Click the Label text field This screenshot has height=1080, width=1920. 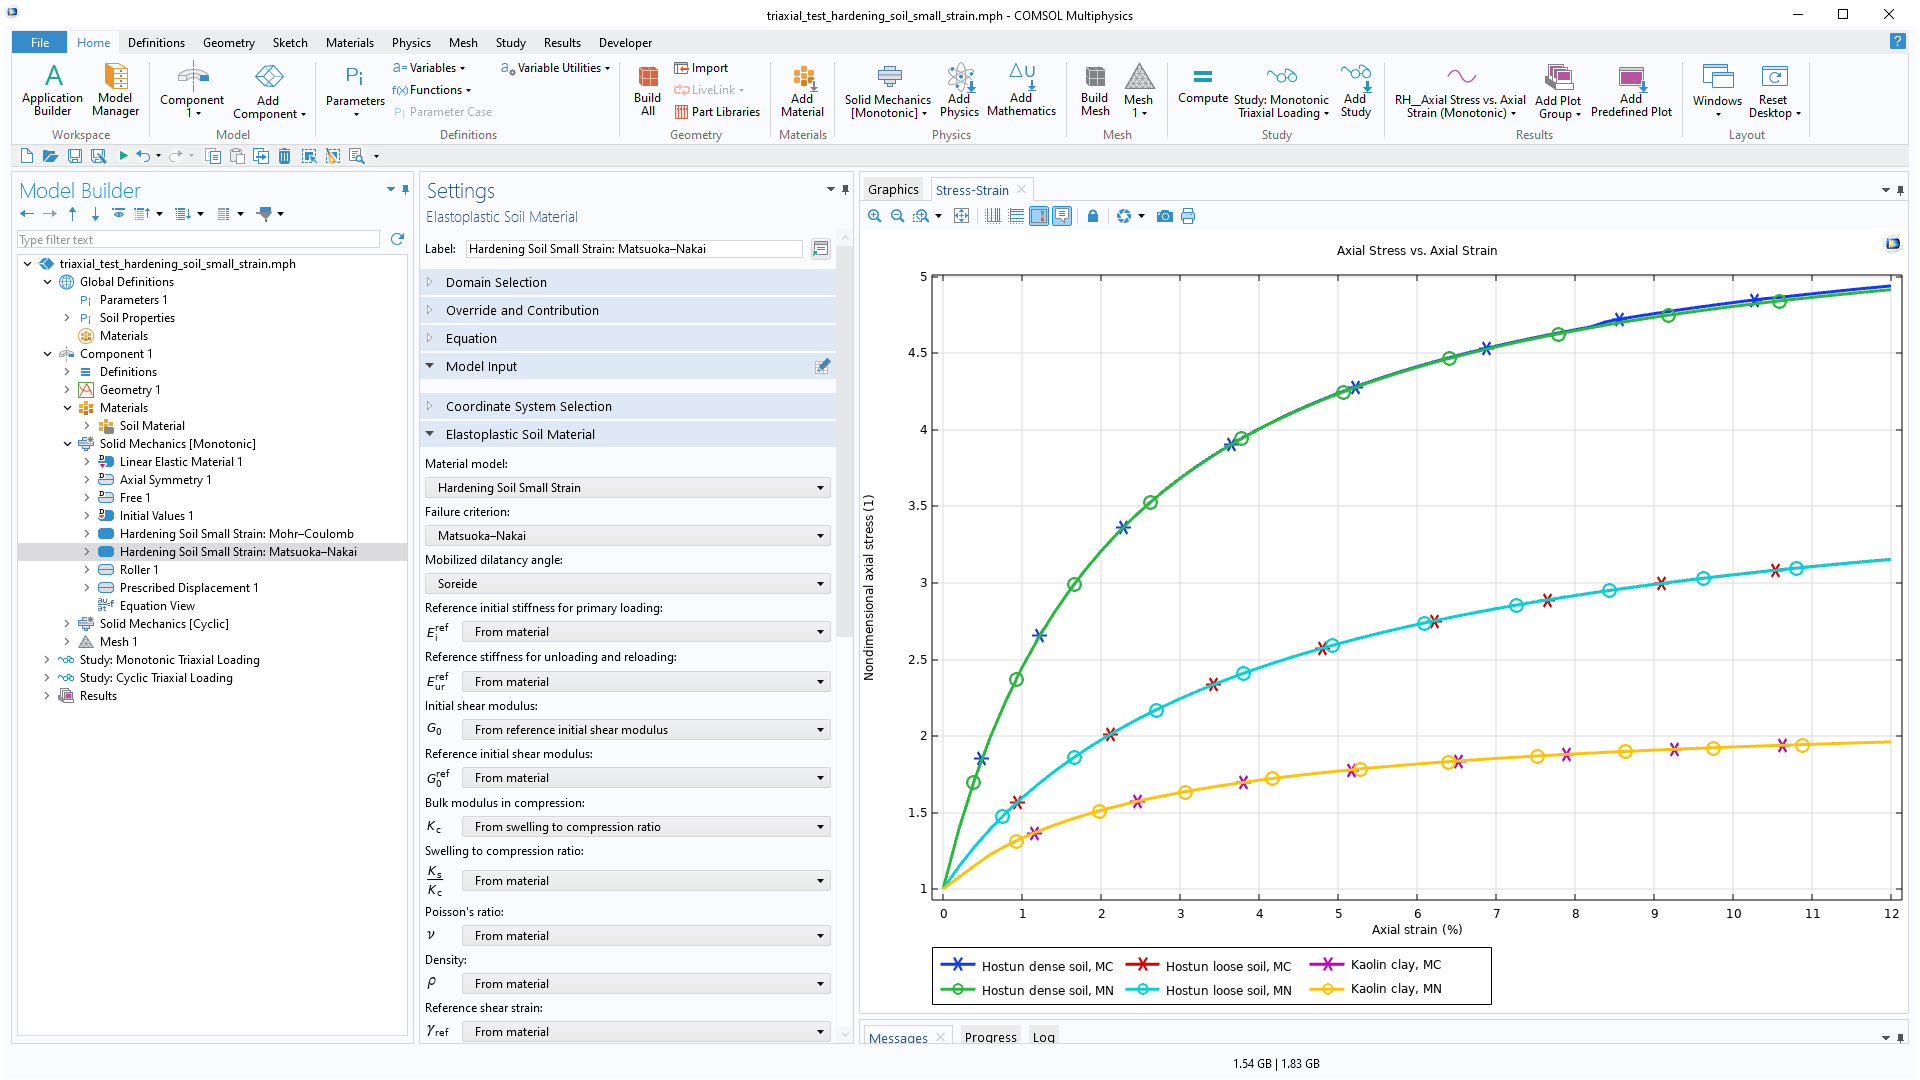pos(634,249)
